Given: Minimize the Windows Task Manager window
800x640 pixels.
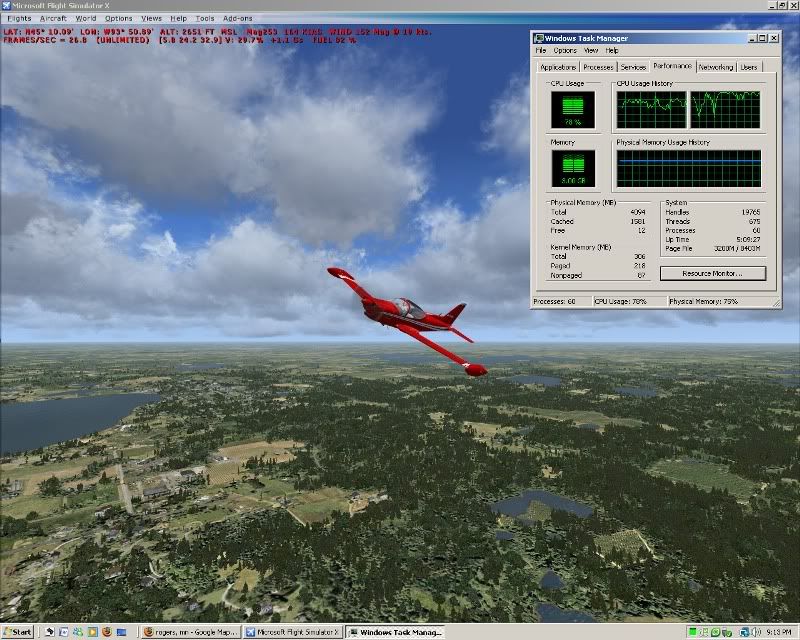Looking at the screenshot, I should click(752, 38).
